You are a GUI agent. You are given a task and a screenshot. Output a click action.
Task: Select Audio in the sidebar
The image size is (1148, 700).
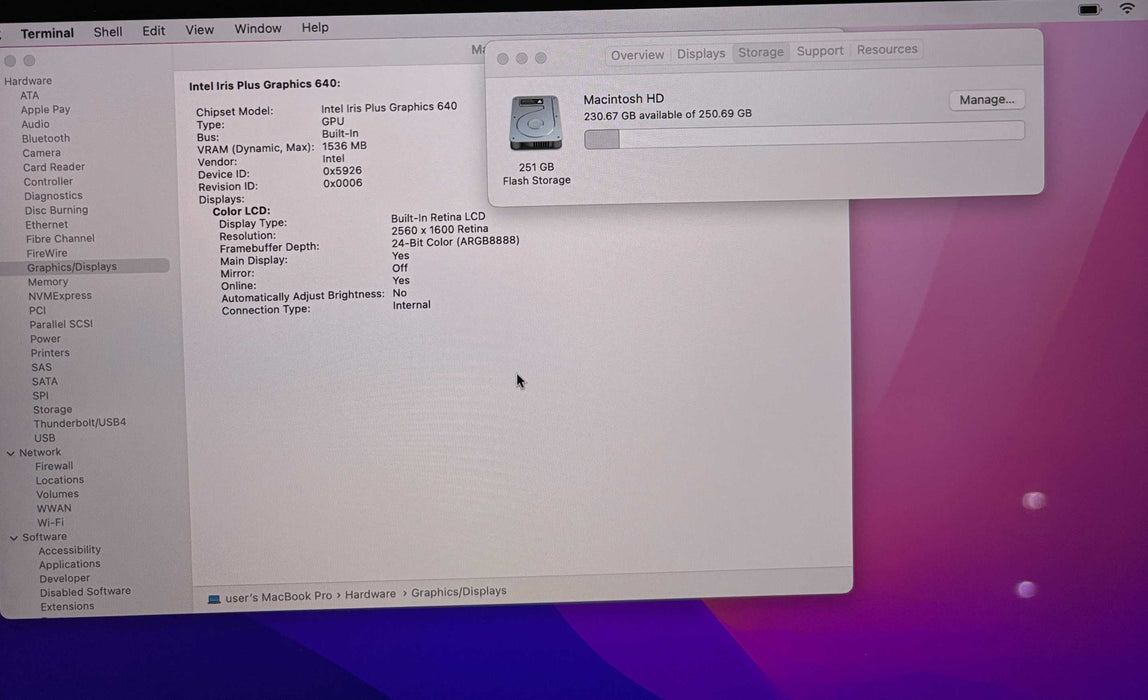pyautogui.click(x=35, y=124)
